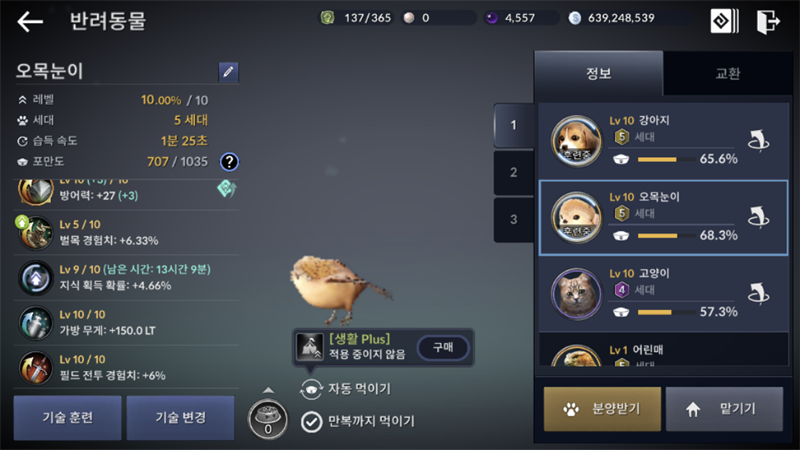The width and height of the screenshot is (800, 450).
Task: Click the back arrow icon
Action: (30, 21)
